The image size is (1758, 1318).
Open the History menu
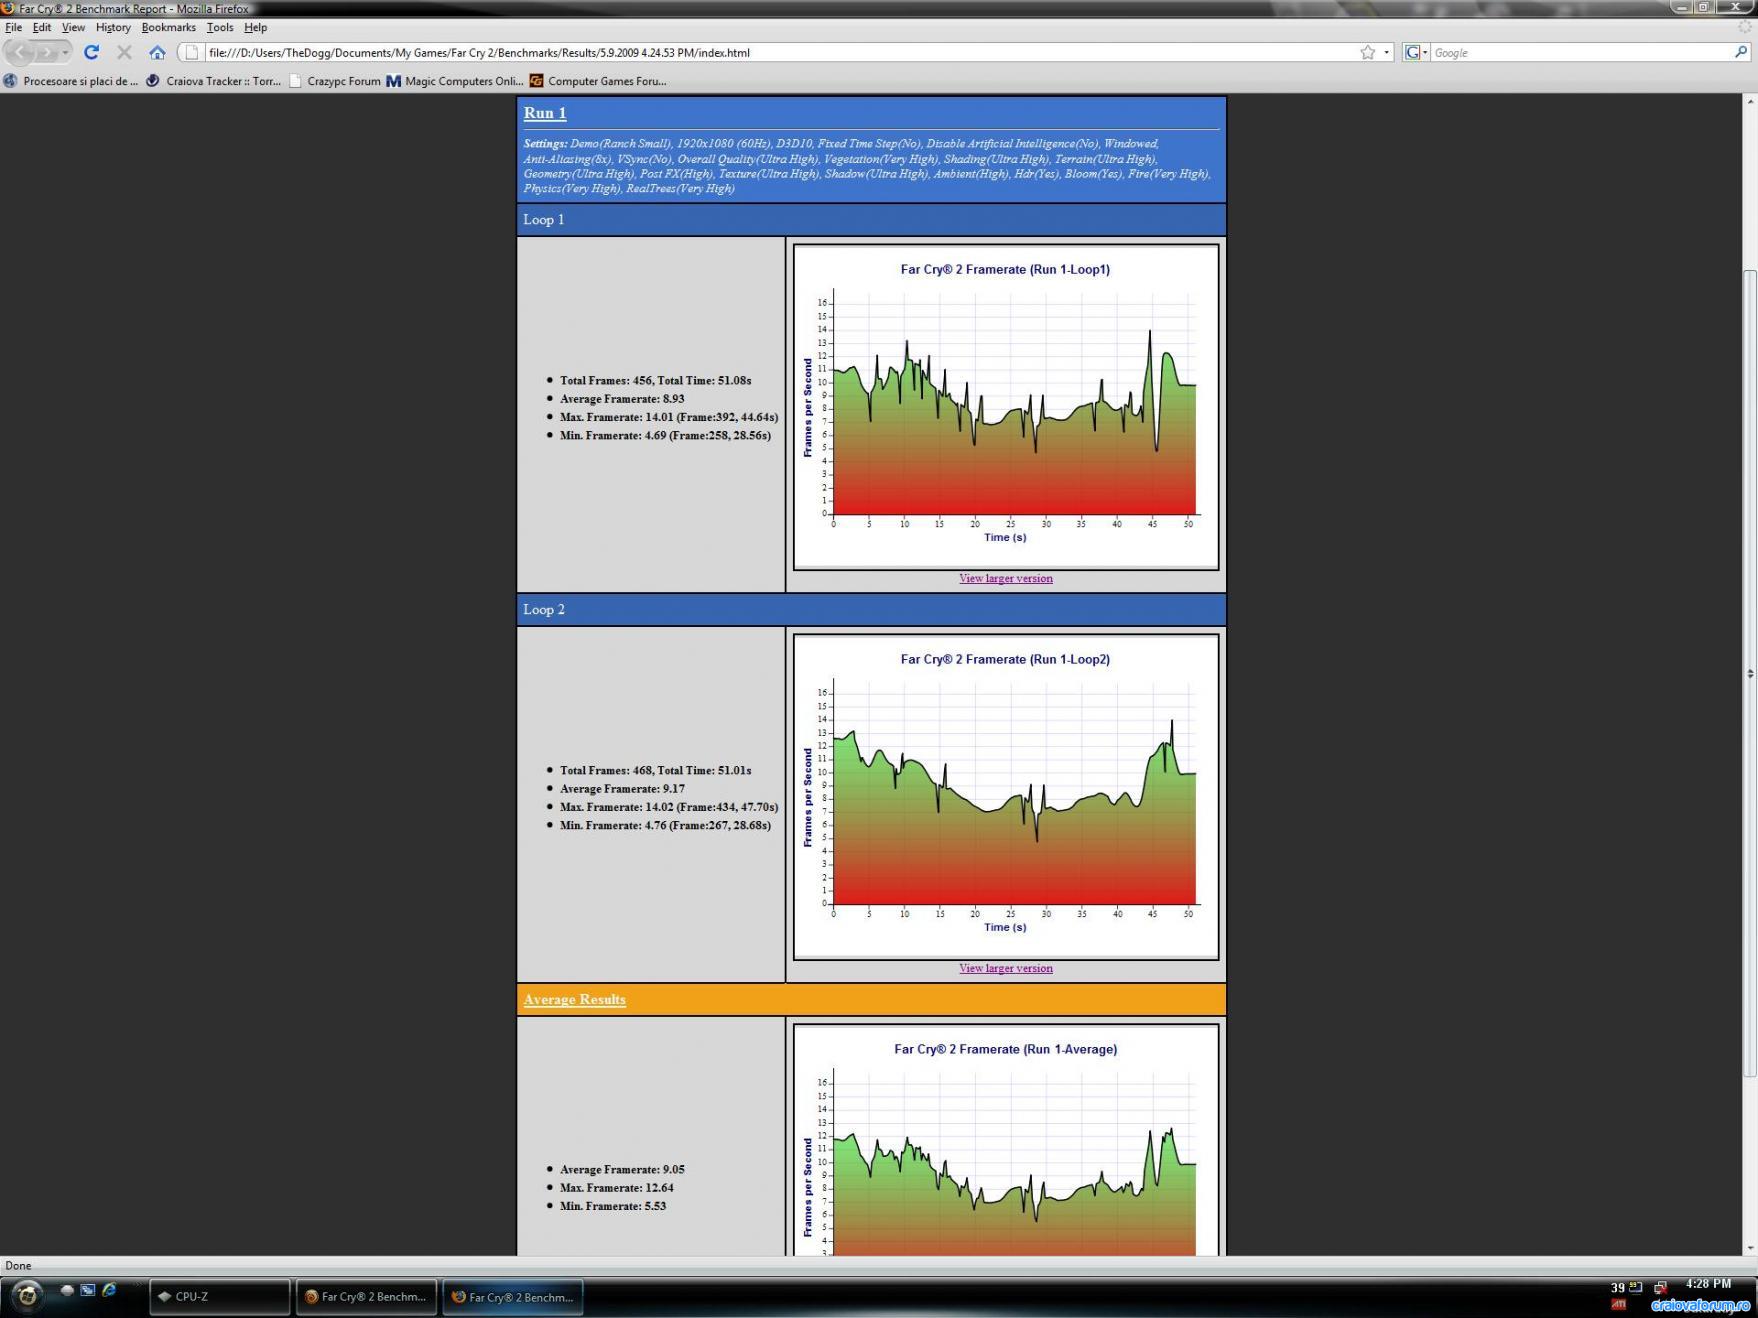(x=113, y=27)
